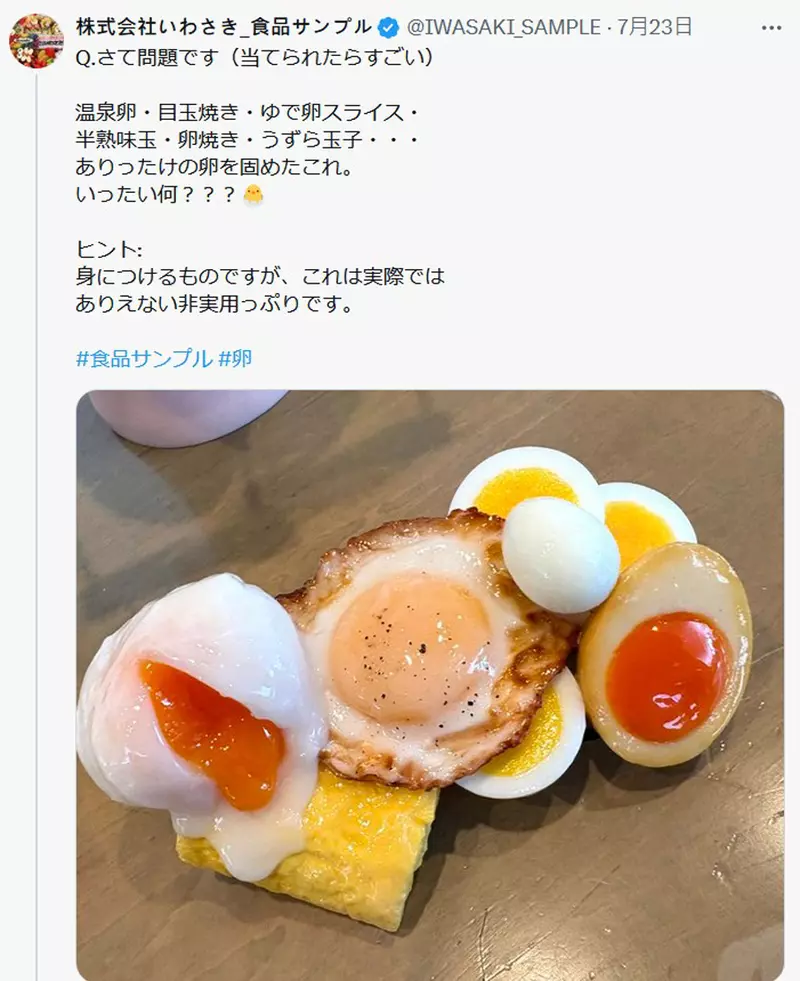Open the more options menu on the tweet
This screenshot has height=981, width=800.
[x=773, y=28]
